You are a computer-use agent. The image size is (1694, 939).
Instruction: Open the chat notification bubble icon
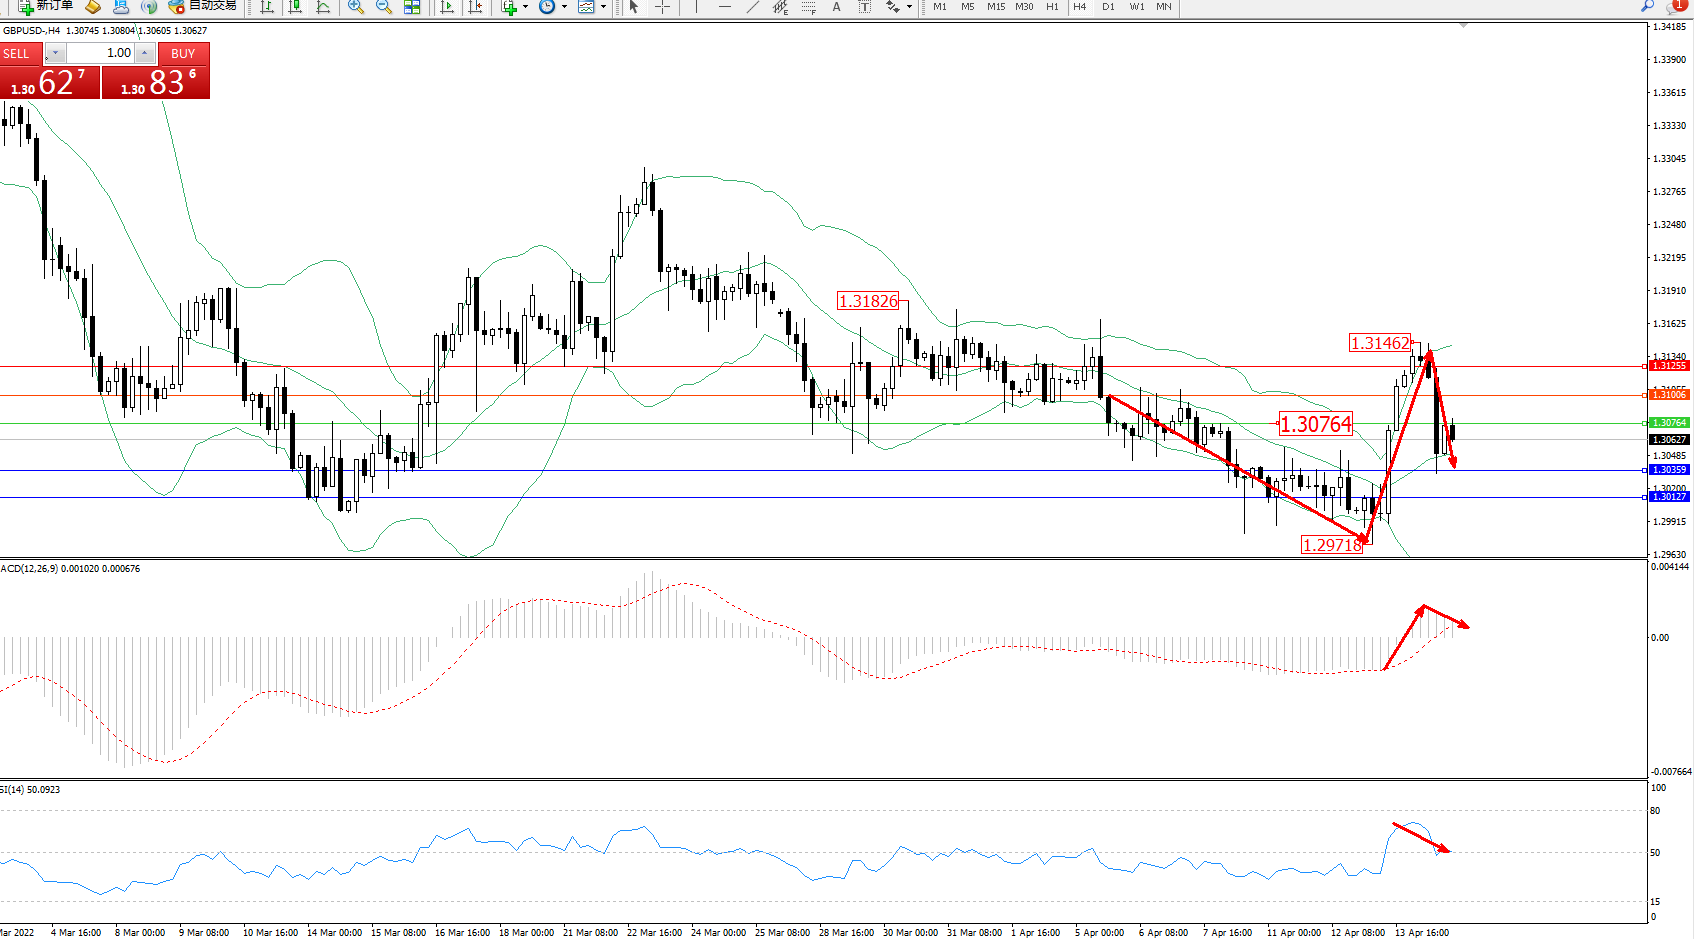1678,6
